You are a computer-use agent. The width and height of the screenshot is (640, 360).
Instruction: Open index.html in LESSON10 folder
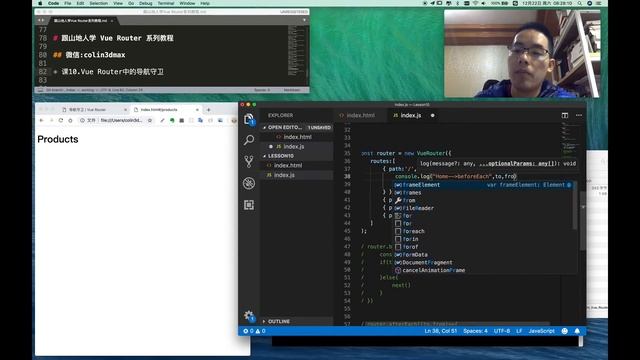tap(288, 165)
